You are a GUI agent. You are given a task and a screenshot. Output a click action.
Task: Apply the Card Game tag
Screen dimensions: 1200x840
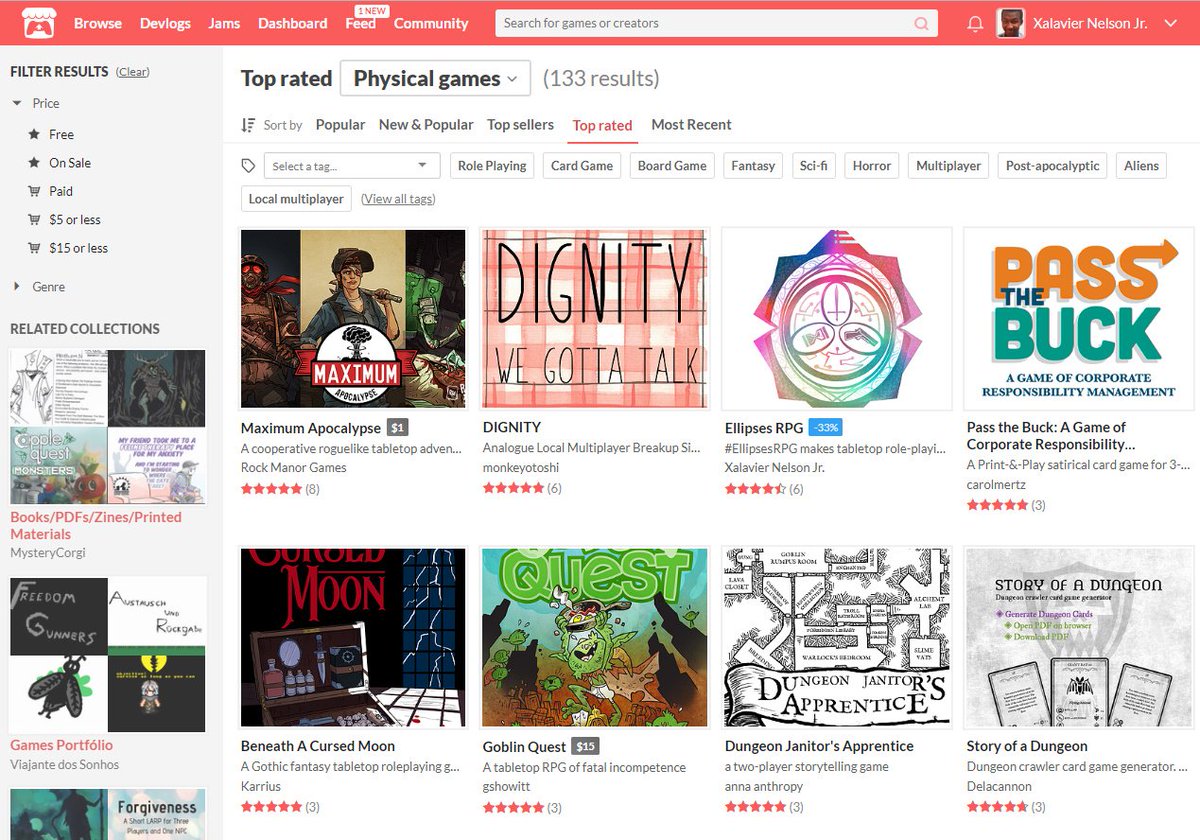point(582,166)
